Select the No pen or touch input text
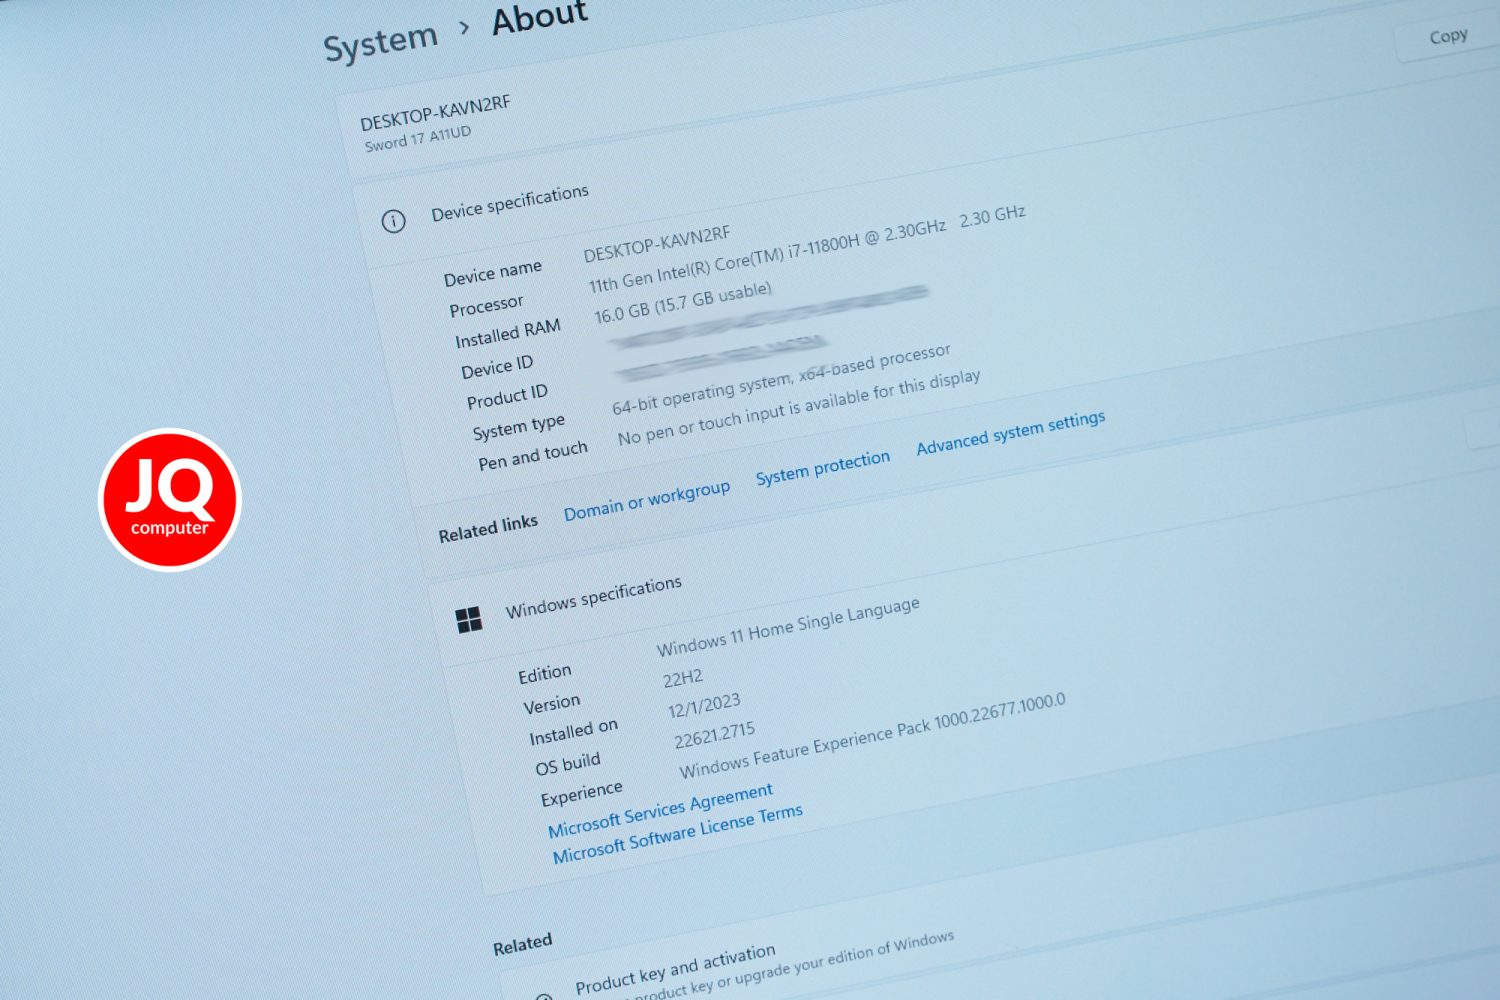Viewport: 1500px width, 1000px height. click(x=798, y=408)
